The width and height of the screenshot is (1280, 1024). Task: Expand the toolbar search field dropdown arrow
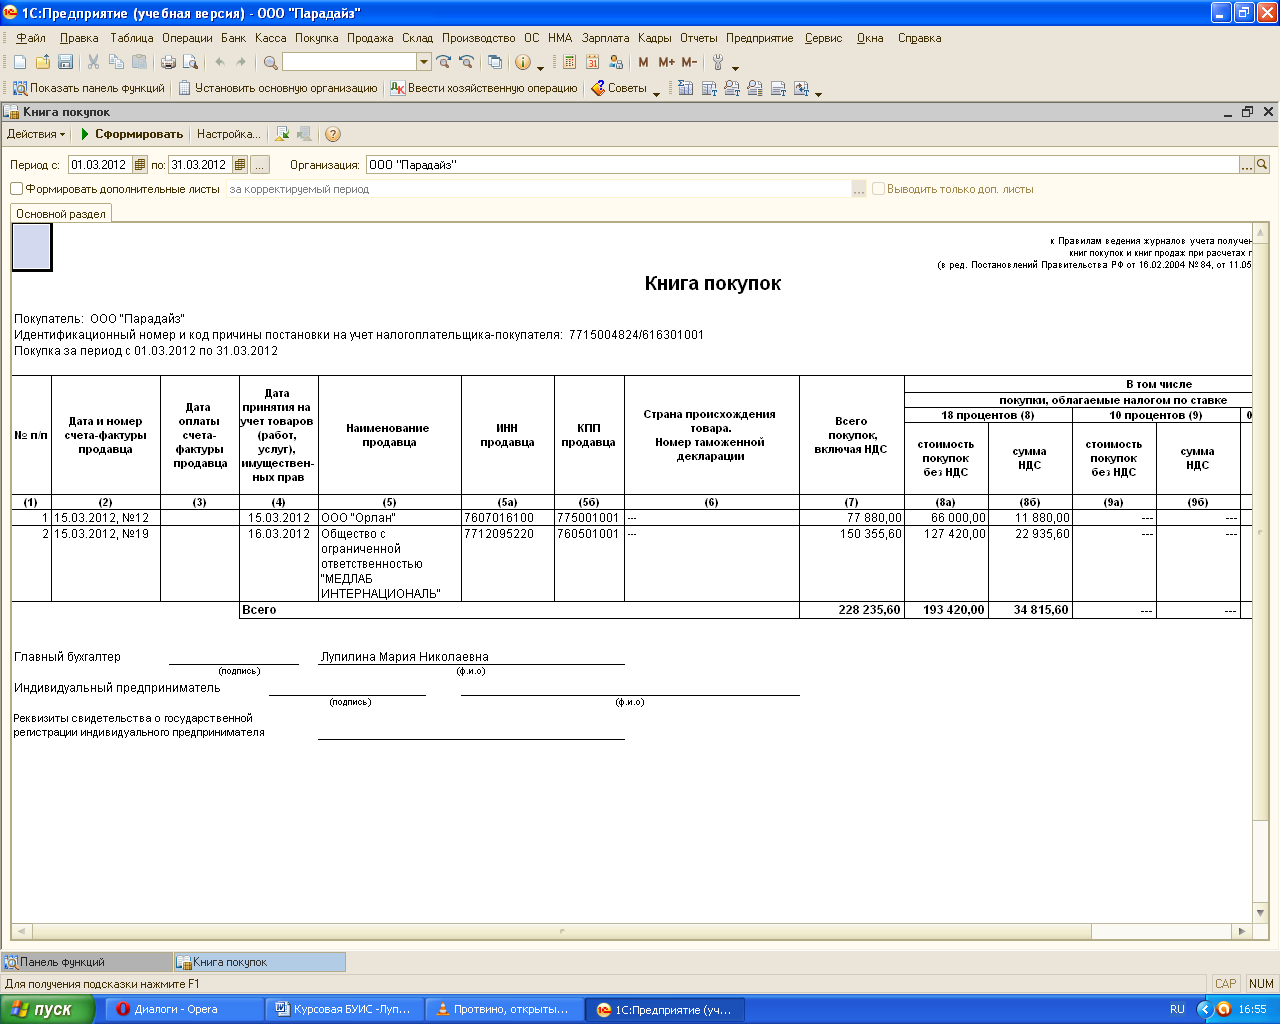[x=424, y=62]
